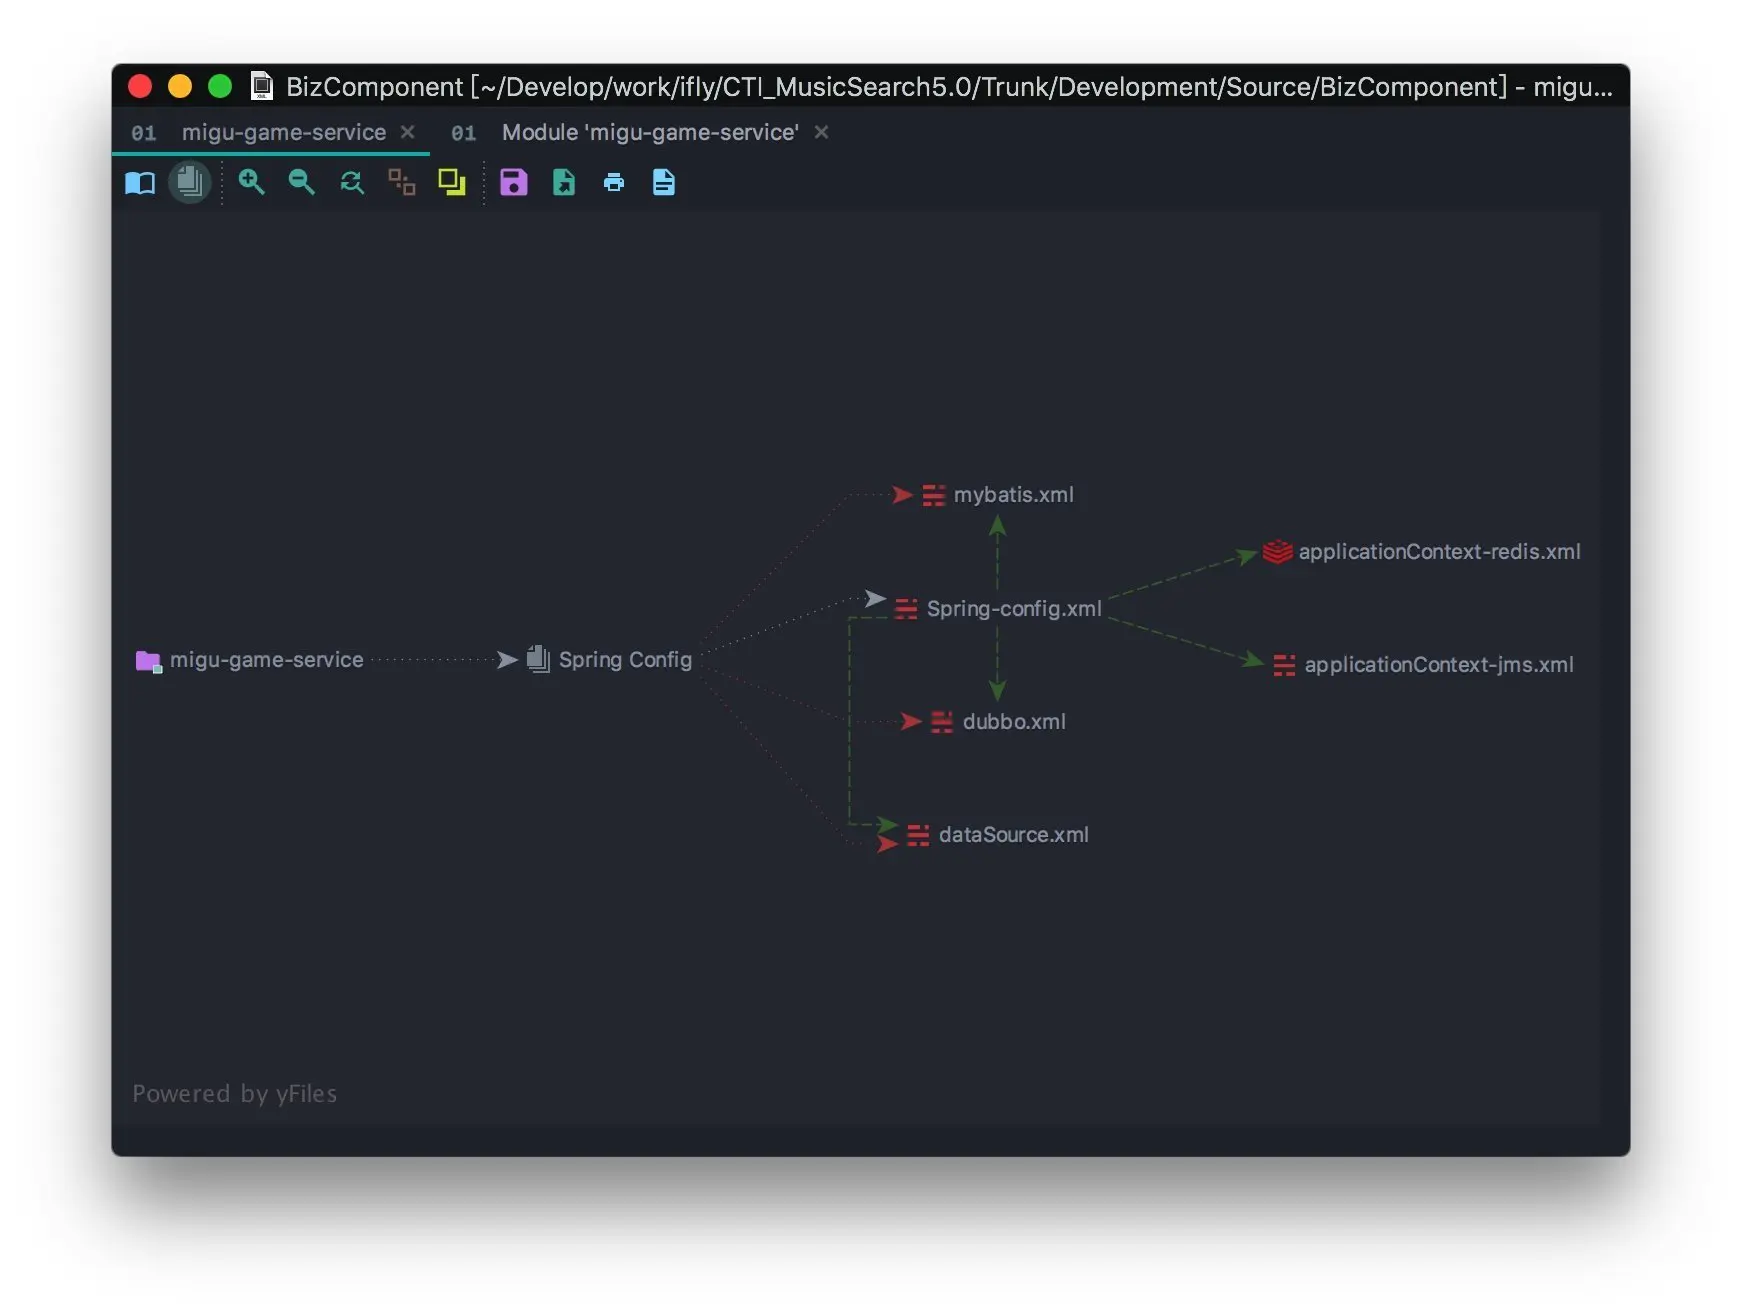Switch to Module 'migu-game-service' tab
The image size is (1742, 1316).
pos(649,133)
